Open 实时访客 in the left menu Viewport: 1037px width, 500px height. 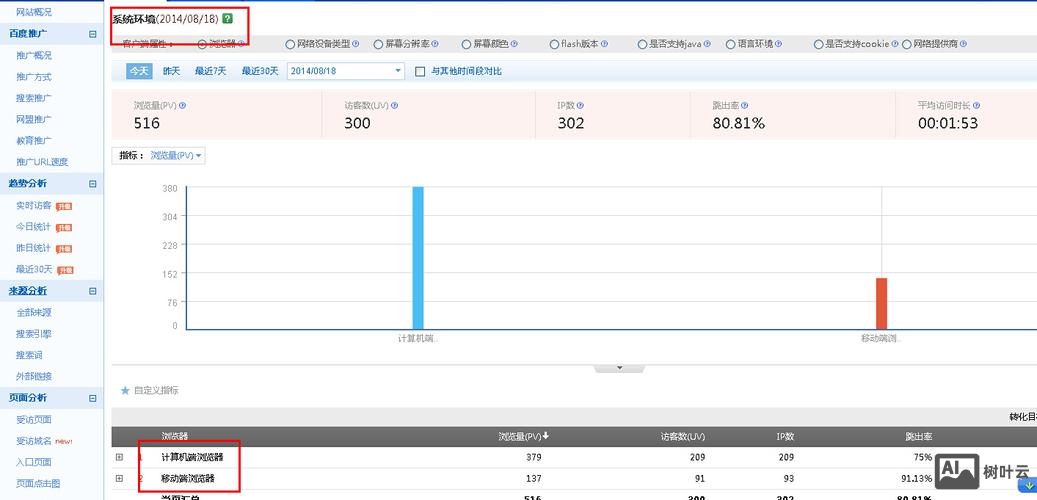pyautogui.click(x=34, y=205)
